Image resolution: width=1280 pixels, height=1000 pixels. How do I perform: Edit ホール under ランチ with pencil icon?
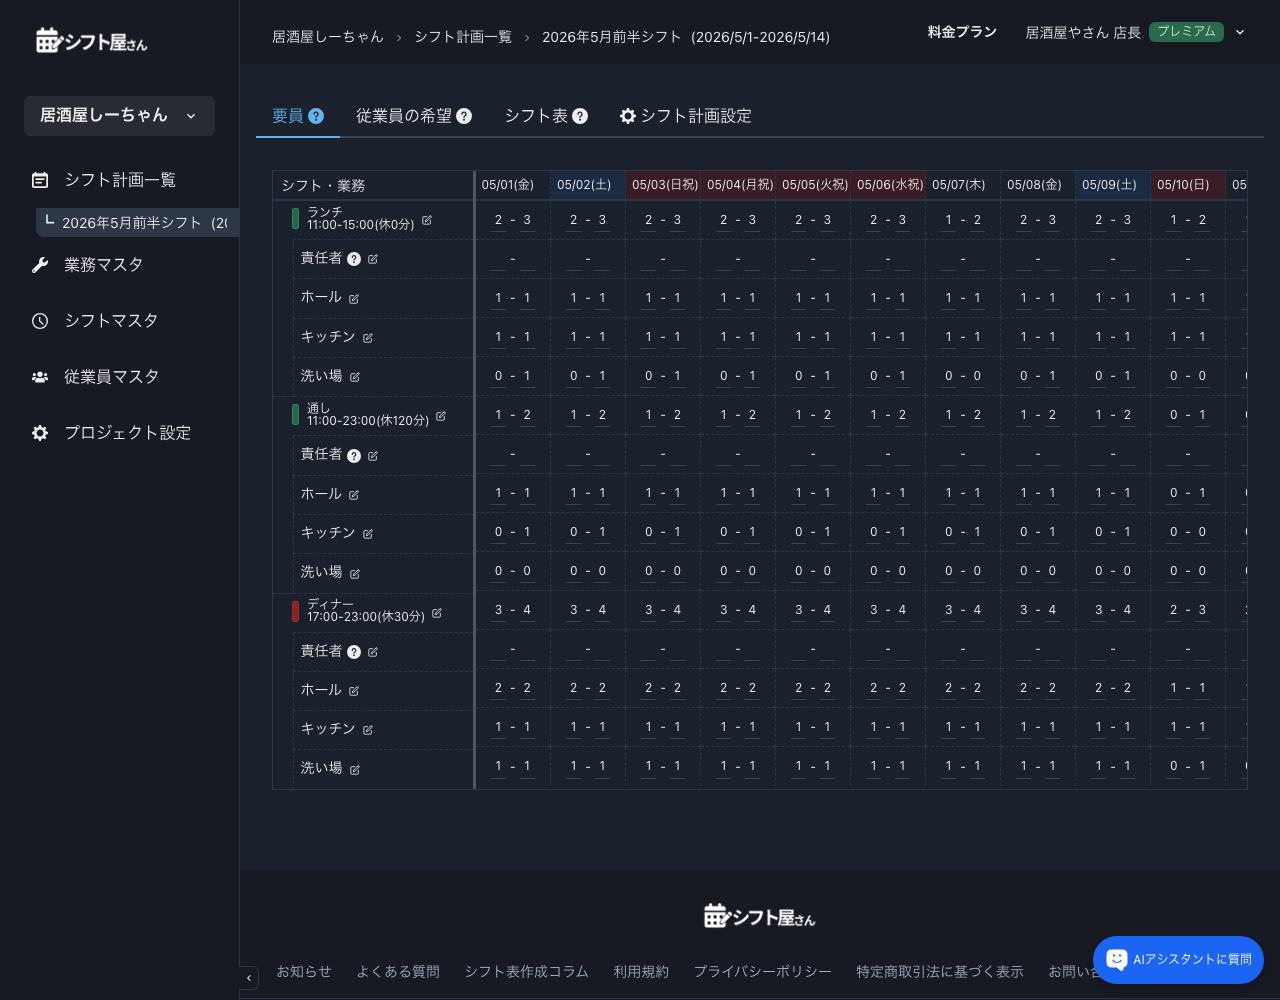pyautogui.click(x=356, y=297)
